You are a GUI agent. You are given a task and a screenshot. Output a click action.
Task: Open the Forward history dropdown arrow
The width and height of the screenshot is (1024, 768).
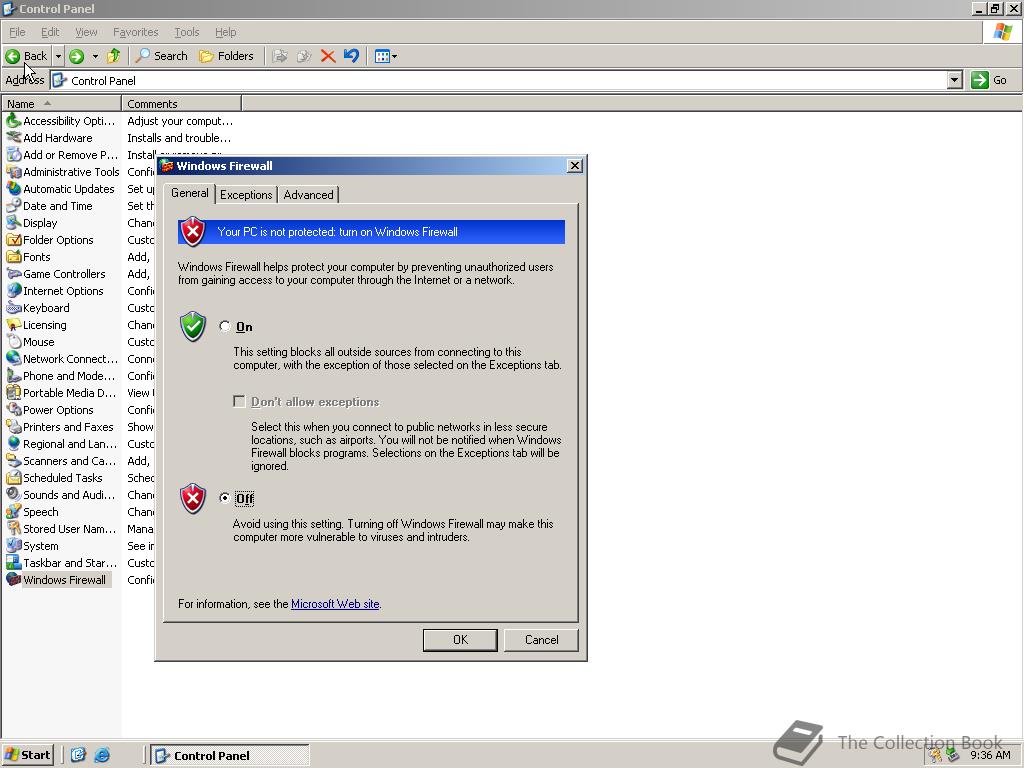point(95,56)
